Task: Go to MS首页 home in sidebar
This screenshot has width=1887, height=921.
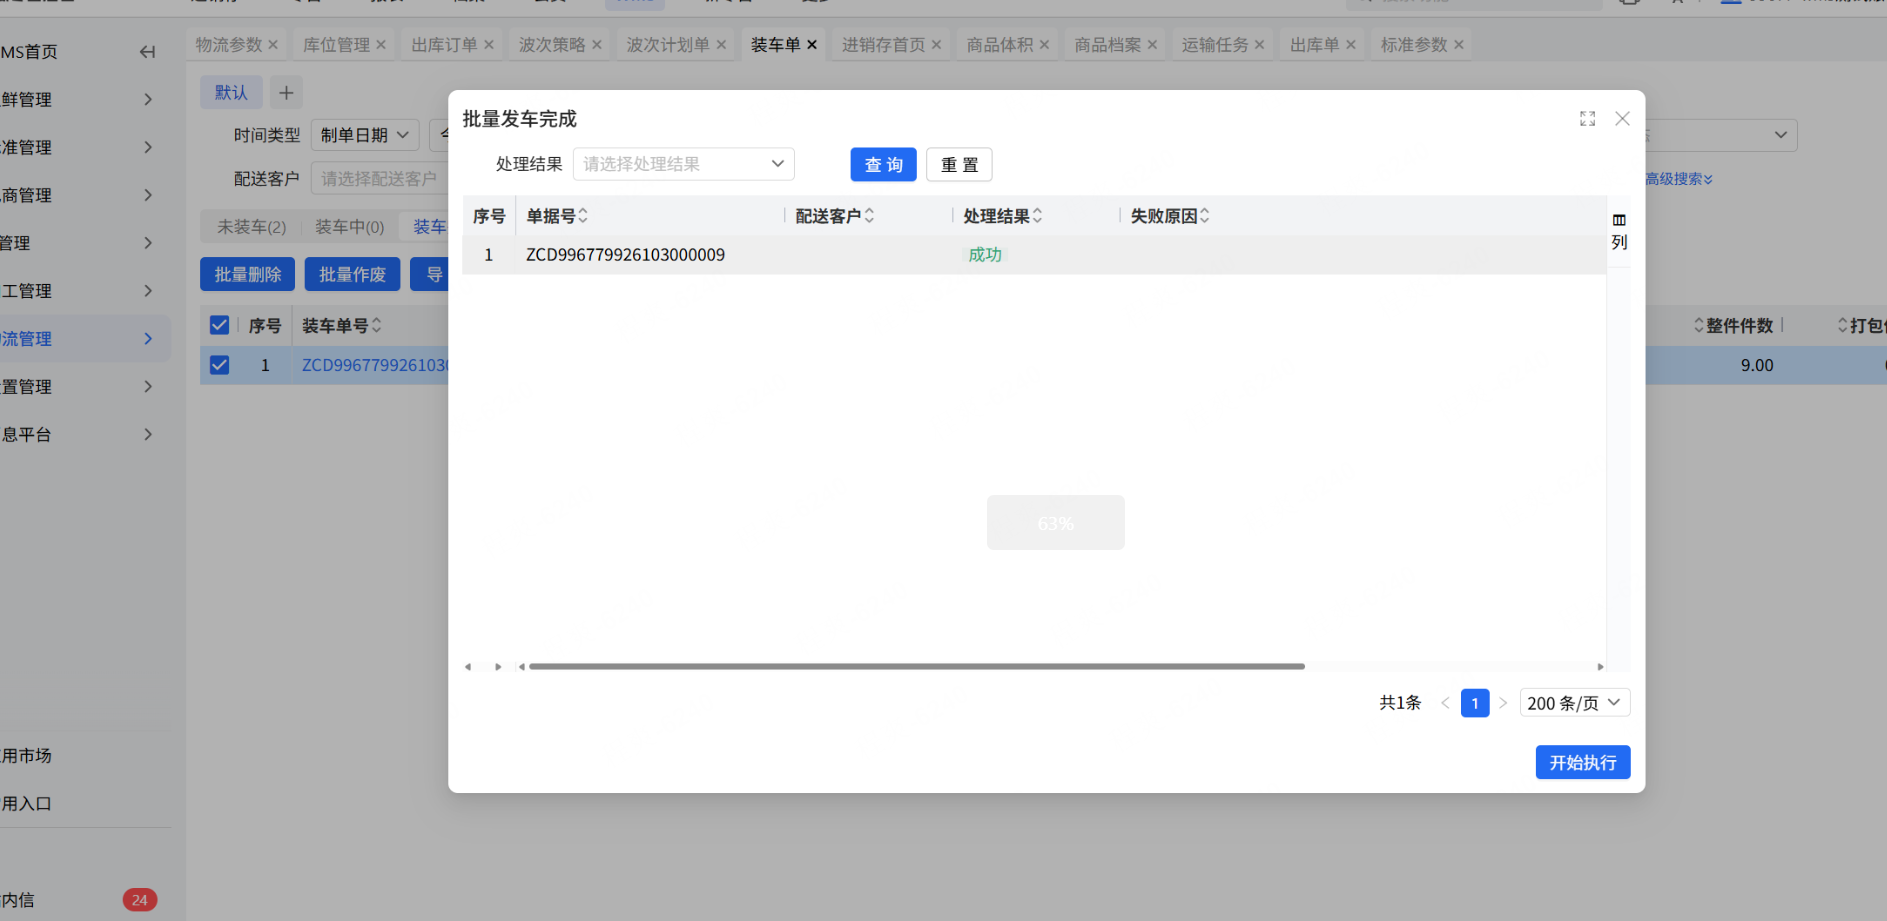Action: [29, 52]
